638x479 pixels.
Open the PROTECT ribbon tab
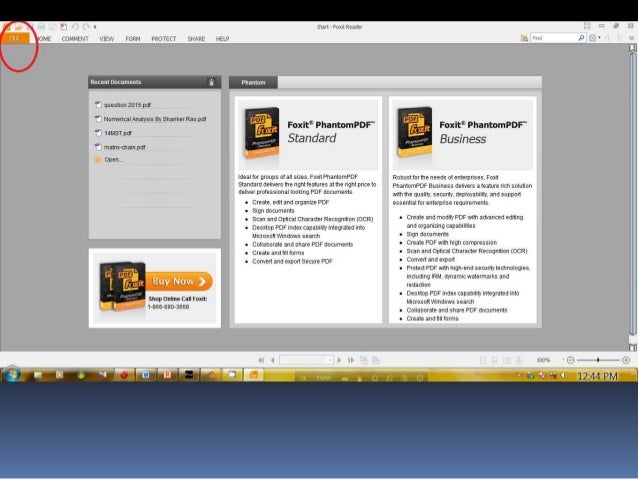point(164,39)
